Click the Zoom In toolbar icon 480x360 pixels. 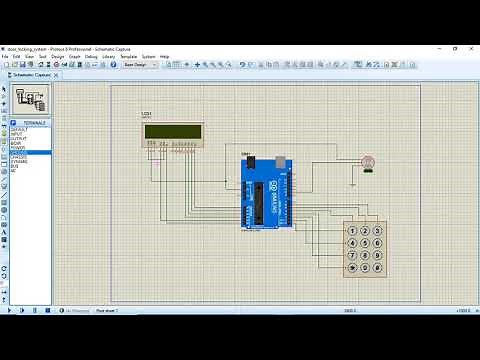pos(205,65)
